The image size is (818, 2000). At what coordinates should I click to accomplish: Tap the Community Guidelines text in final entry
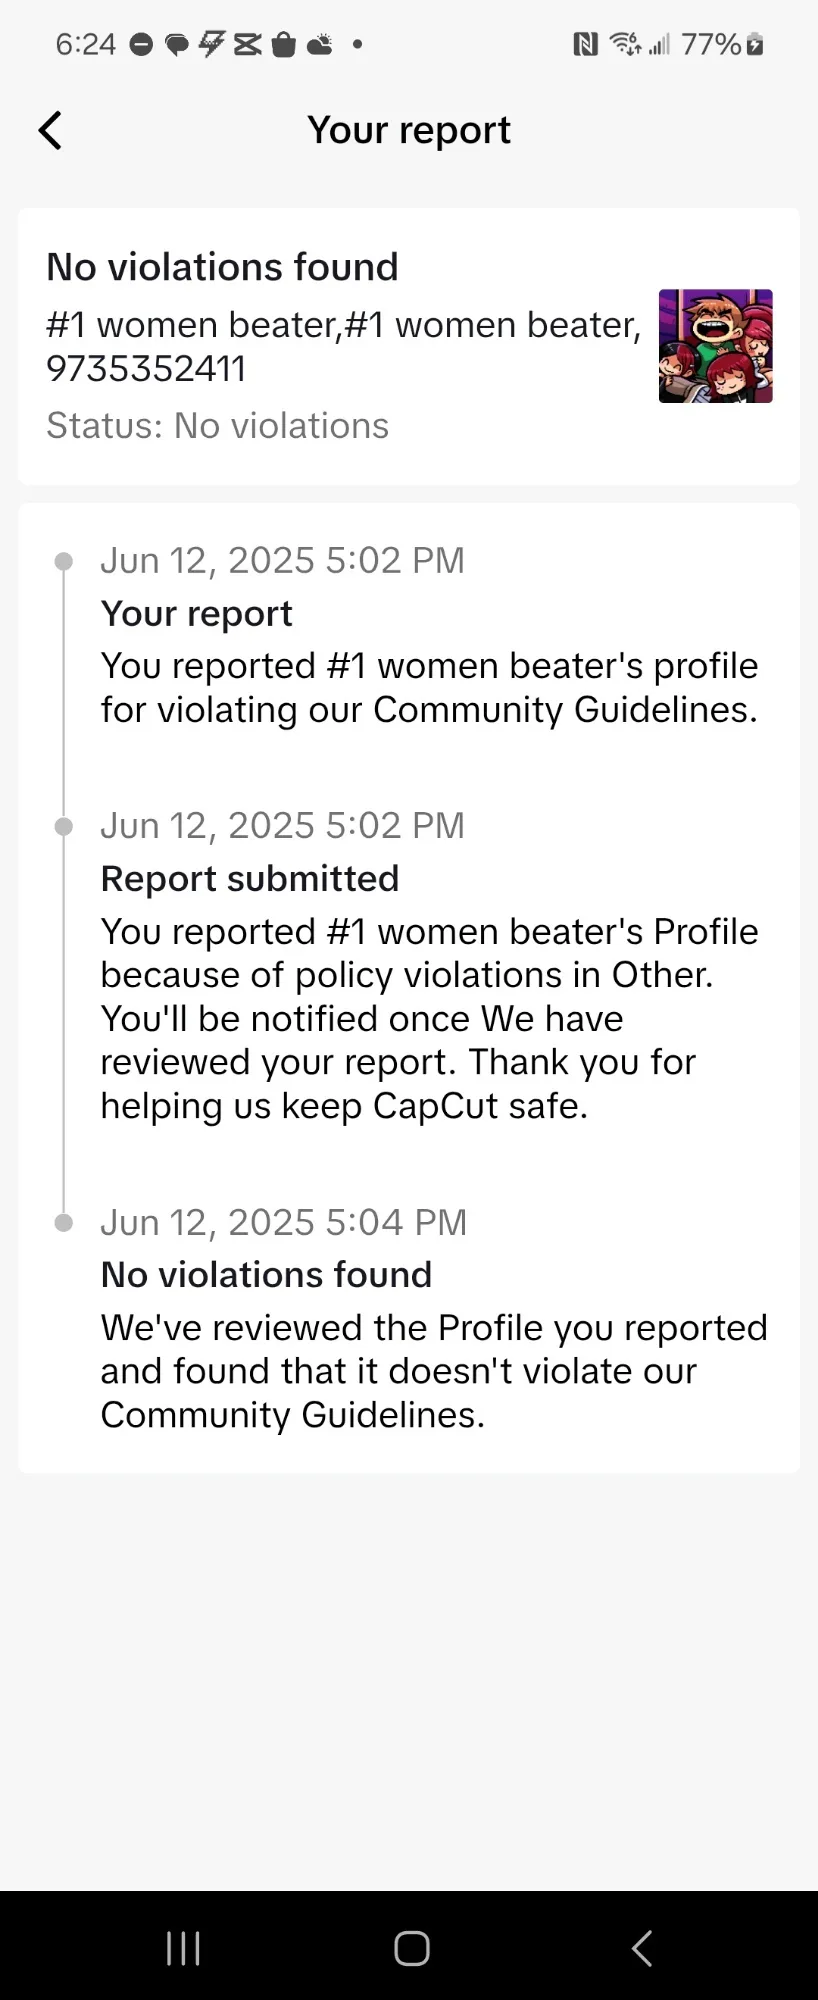click(x=292, y=1415)
